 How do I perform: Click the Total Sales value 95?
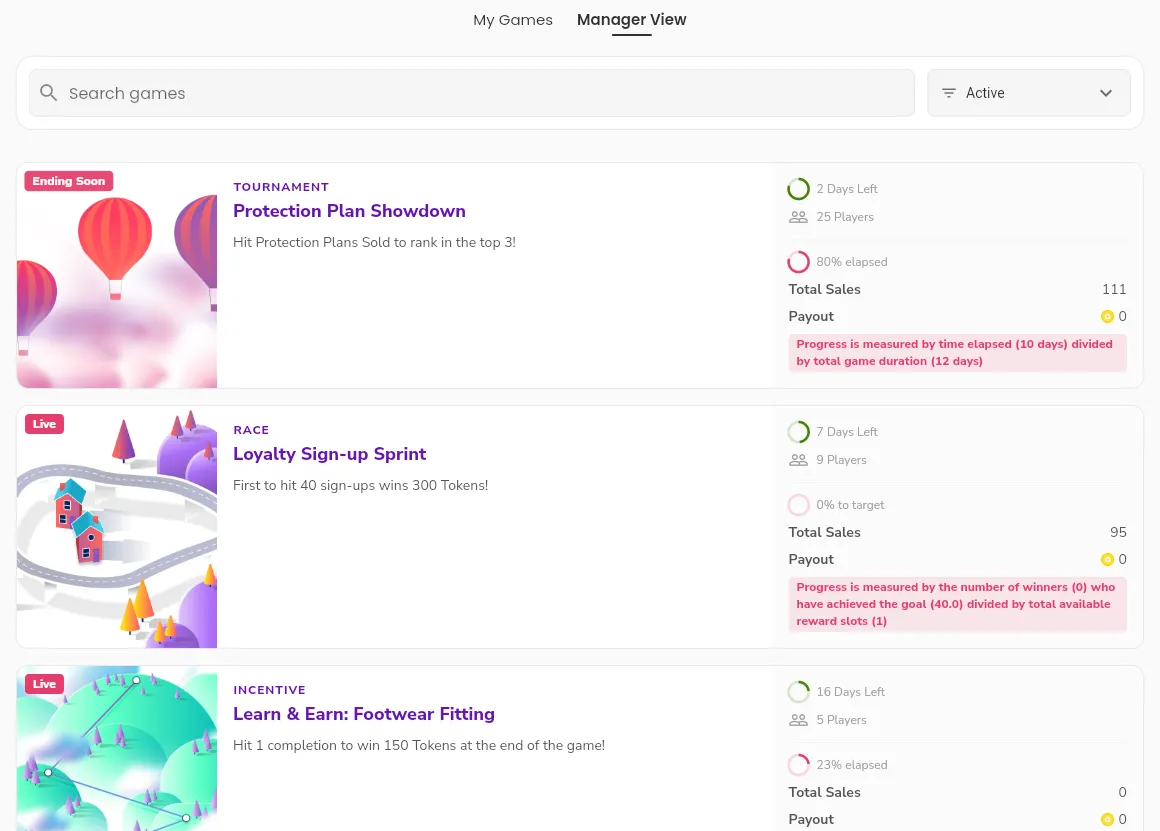pyautogui.click(x=1118, y=532)
